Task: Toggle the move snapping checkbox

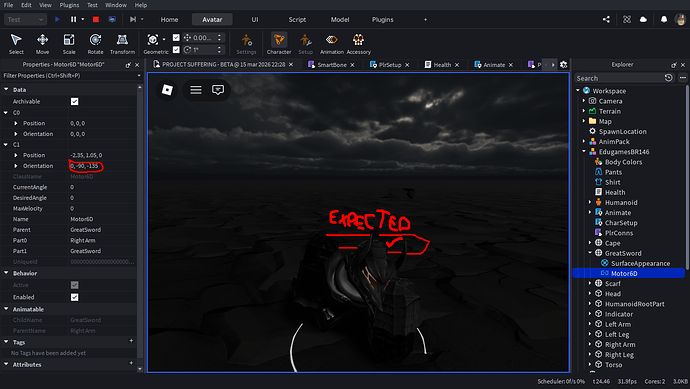Action: (x=176, y=37)
